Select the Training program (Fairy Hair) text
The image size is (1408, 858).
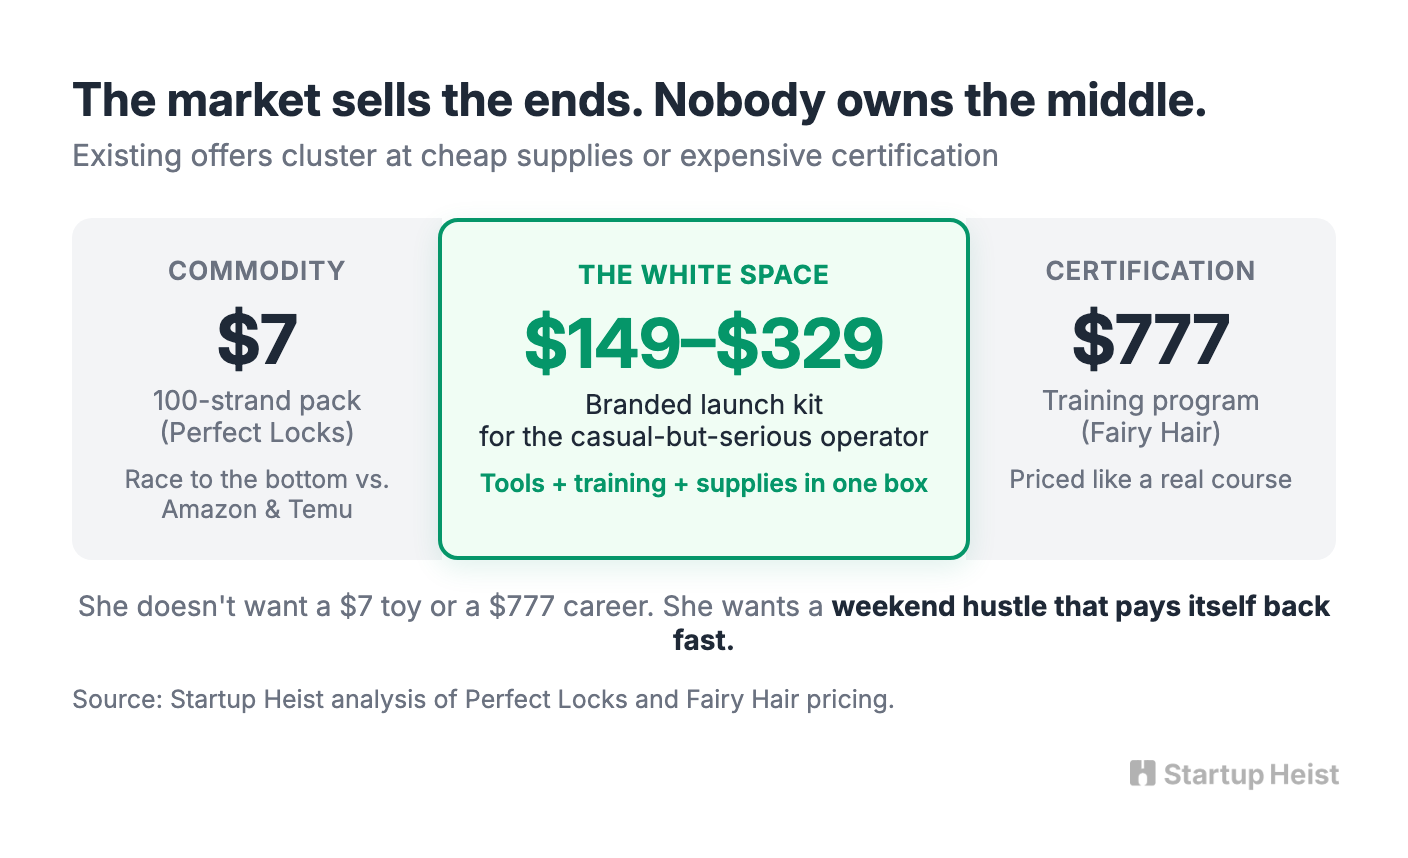(1150, 416)
